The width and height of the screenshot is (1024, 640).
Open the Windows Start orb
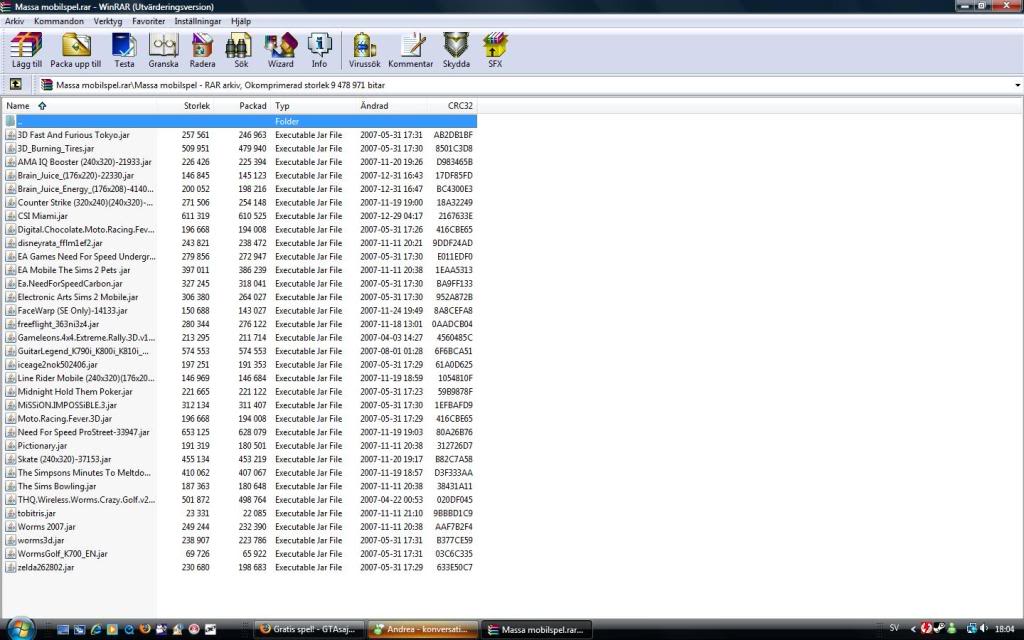[20, 628]
